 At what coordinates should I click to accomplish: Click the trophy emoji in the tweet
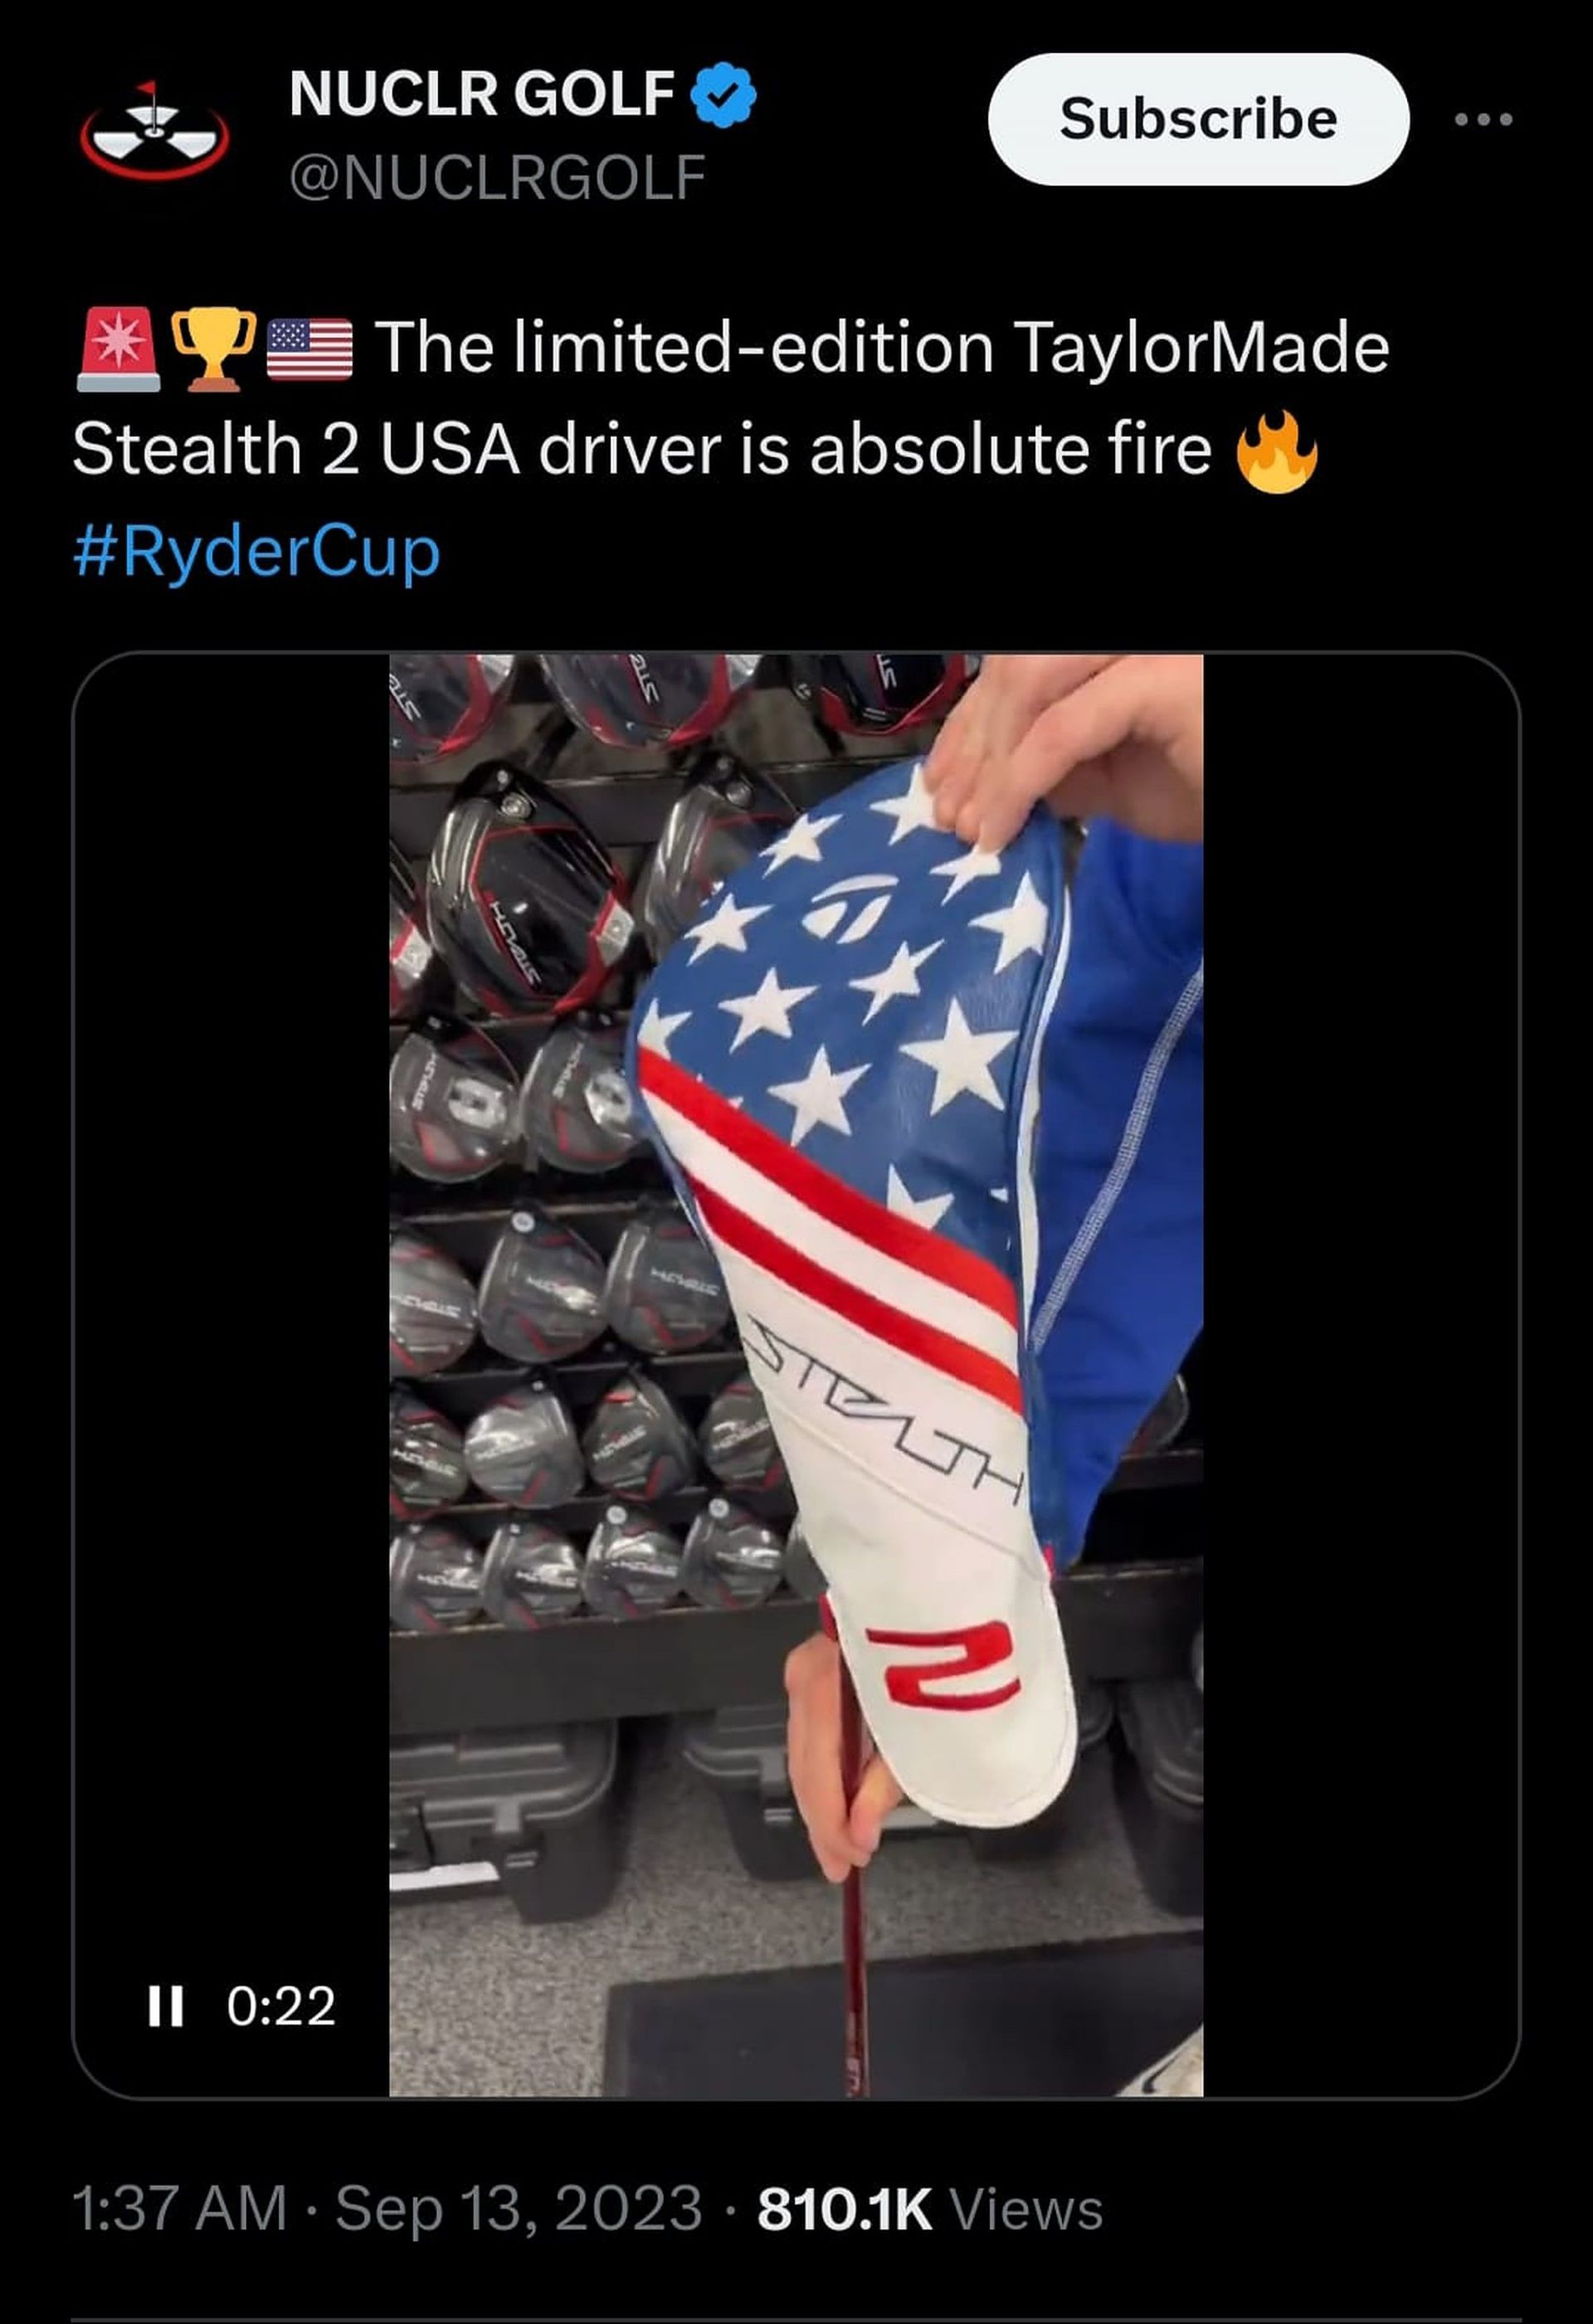point(213,348)
